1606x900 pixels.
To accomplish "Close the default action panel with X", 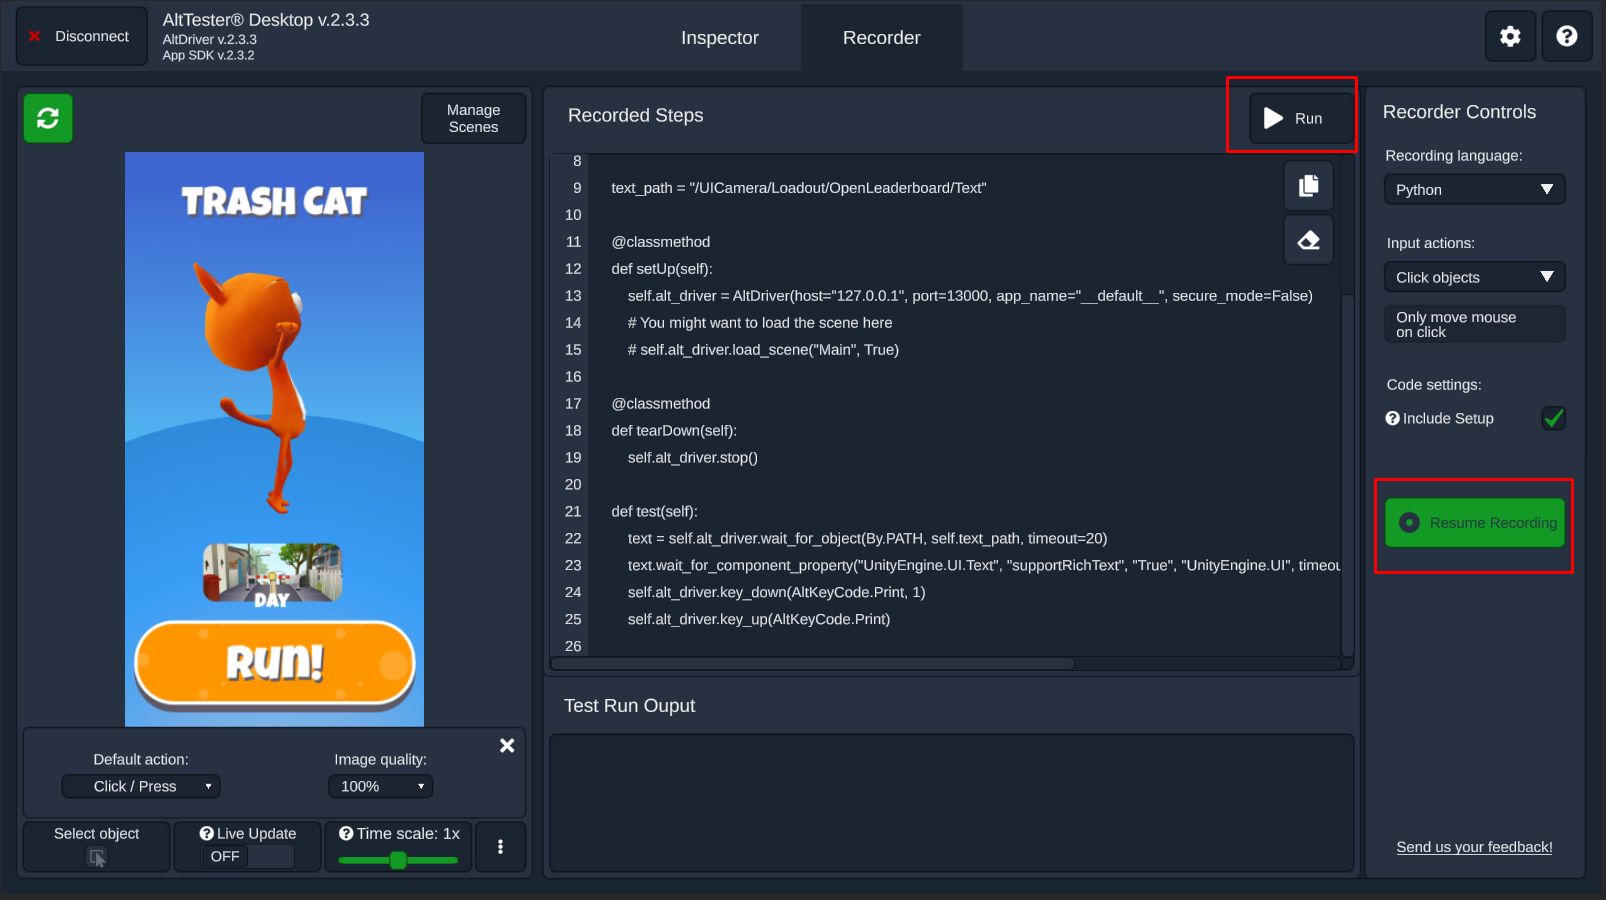I will (507, 746).
